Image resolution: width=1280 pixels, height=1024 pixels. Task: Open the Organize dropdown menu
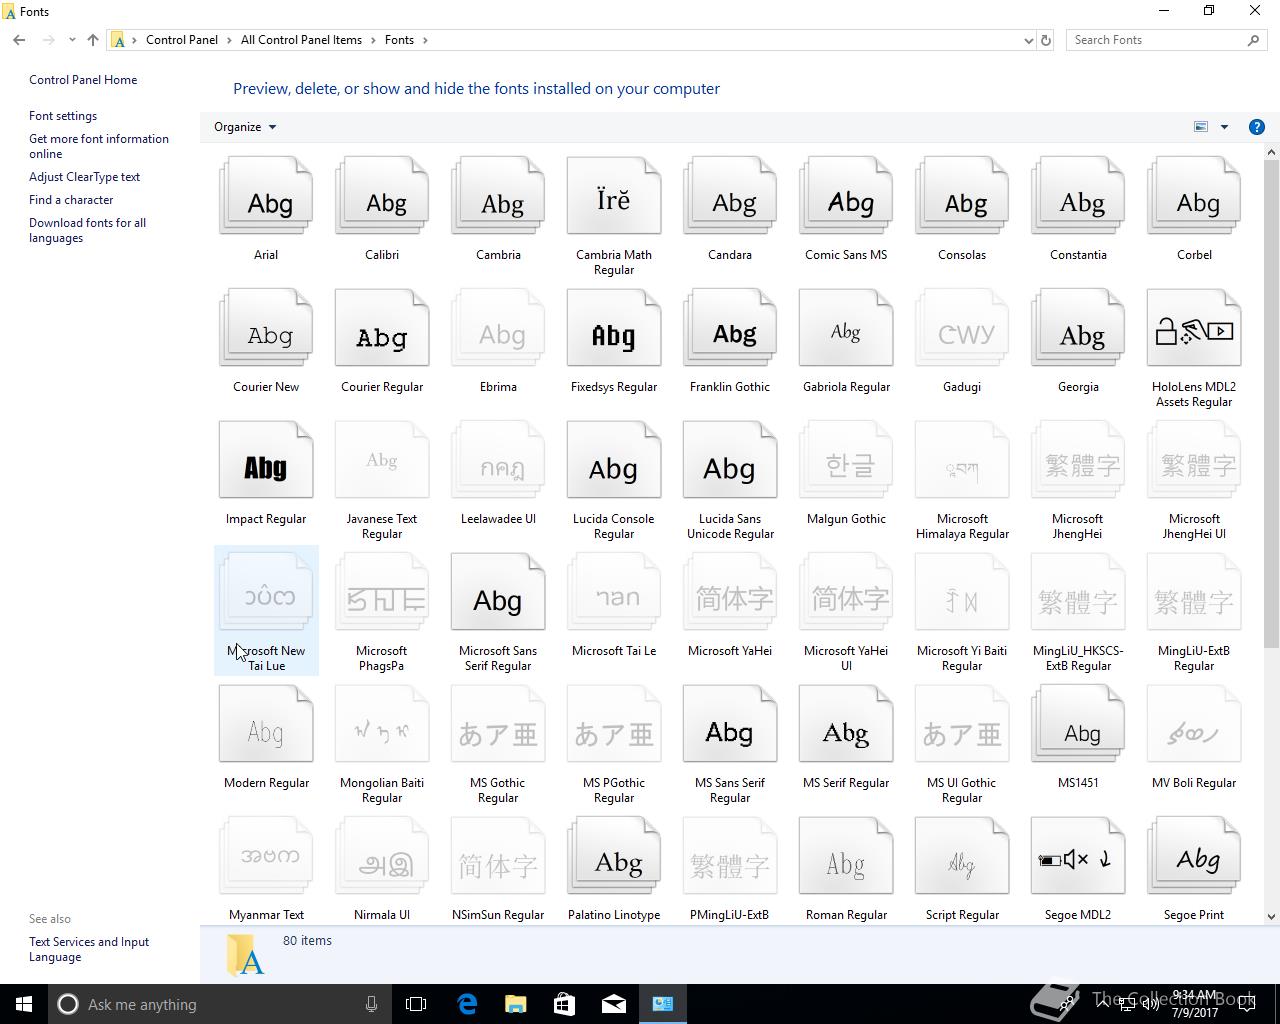click(245, 127)
